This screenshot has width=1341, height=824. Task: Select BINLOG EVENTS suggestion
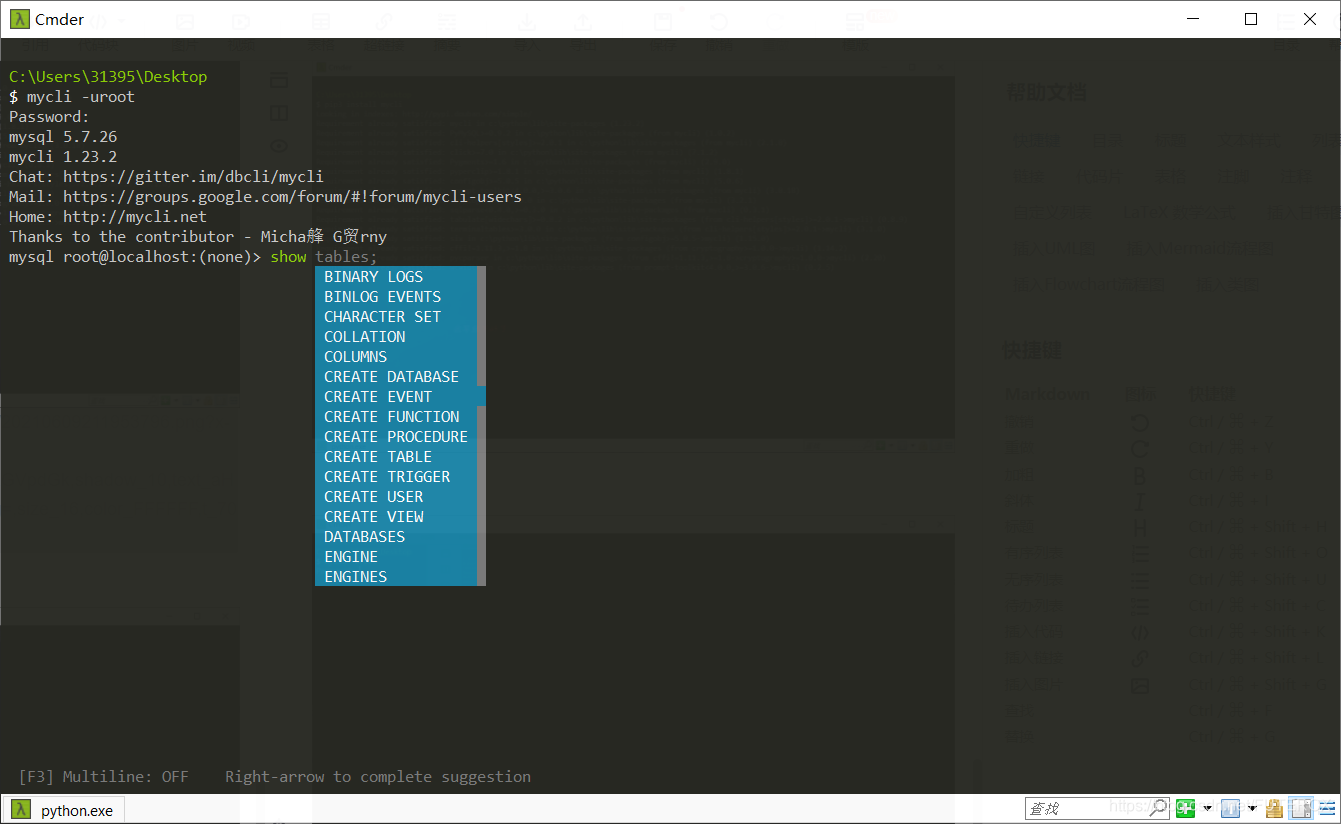pyautogui.click(x=396, y=296)
